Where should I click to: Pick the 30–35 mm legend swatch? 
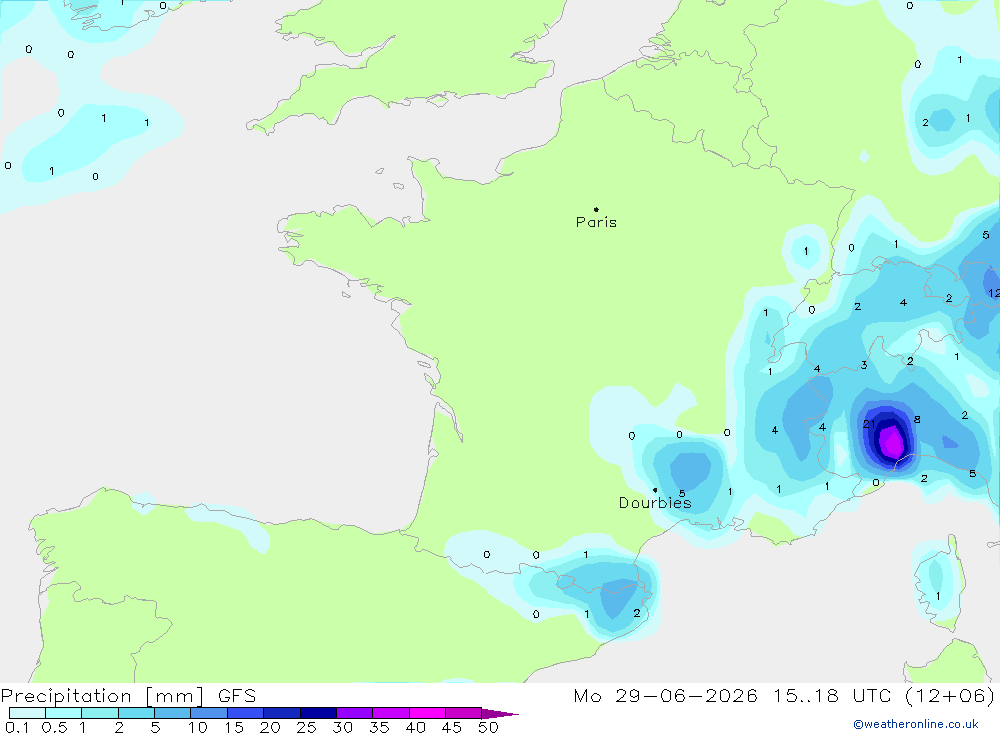coord(355,713)
